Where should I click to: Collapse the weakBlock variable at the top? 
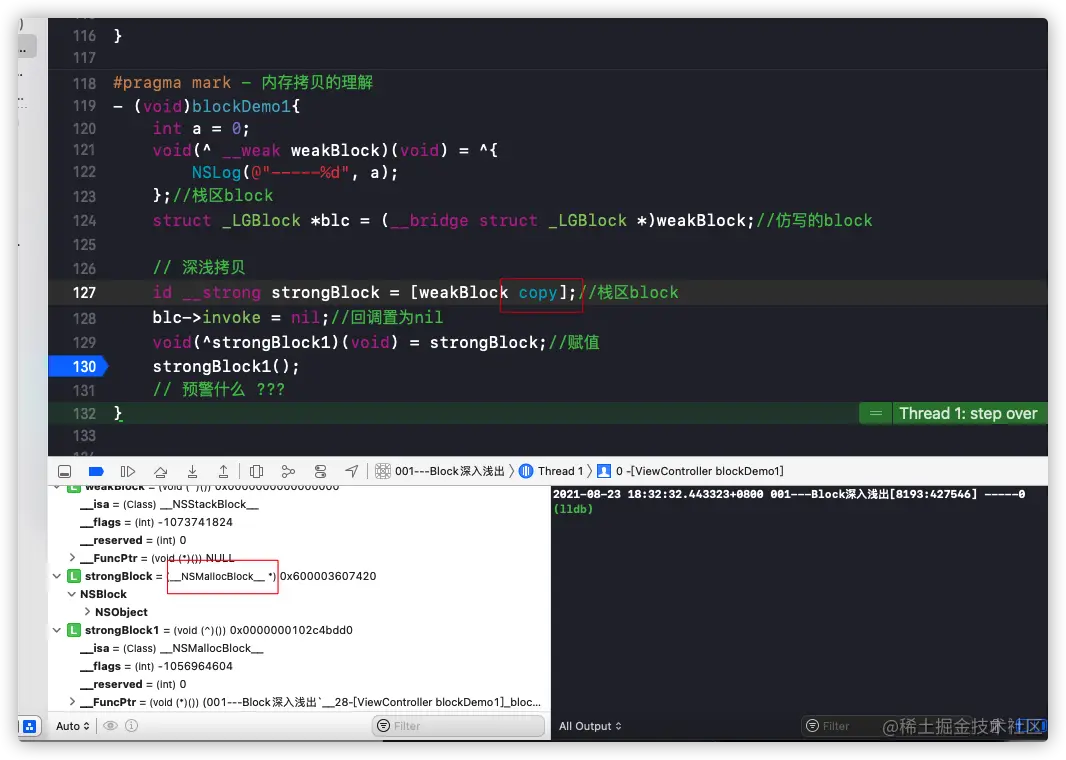pos(57,487)
